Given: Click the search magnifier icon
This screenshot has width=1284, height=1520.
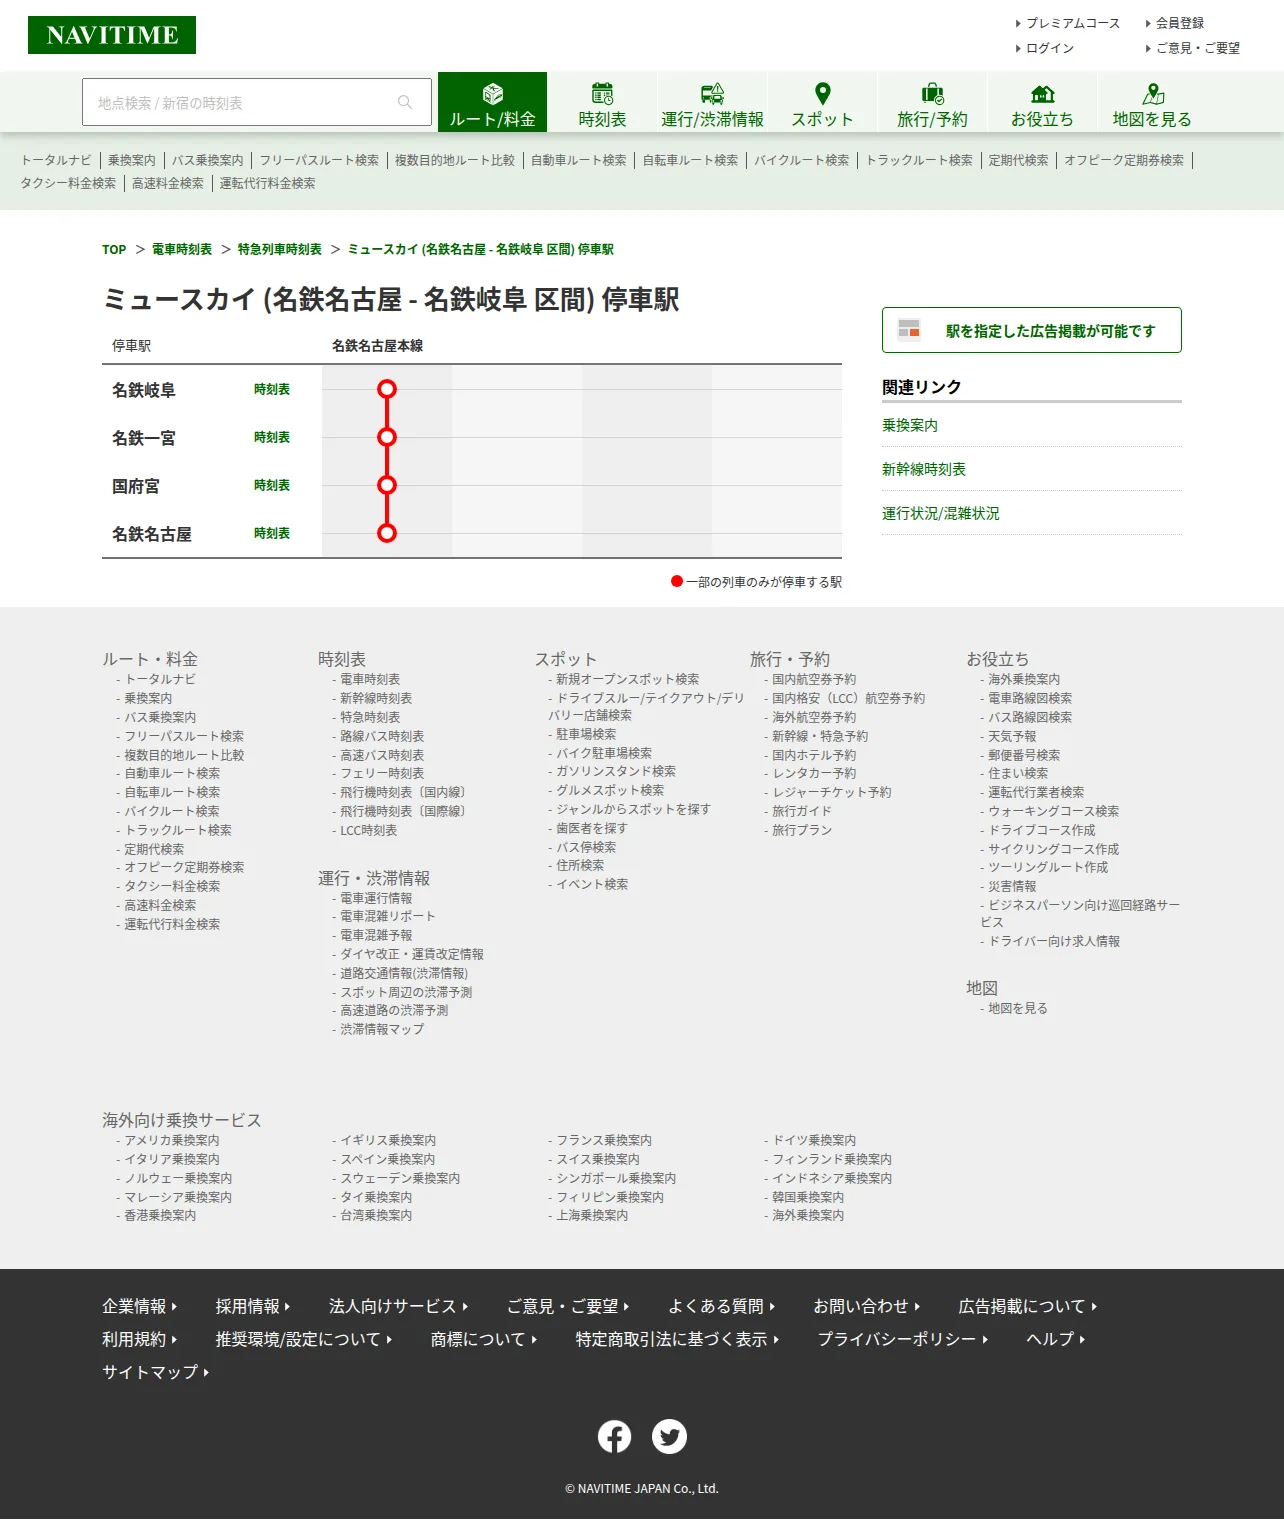Looking at the screenshot, I should click(405, 102).
